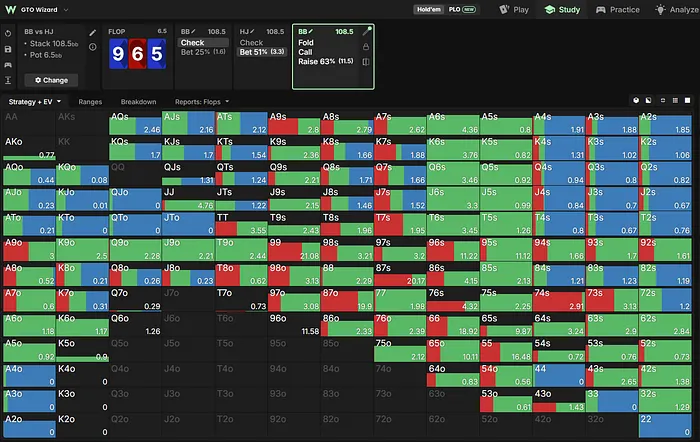
Task: Select the 99 hand cell
Action: point(294,249)
